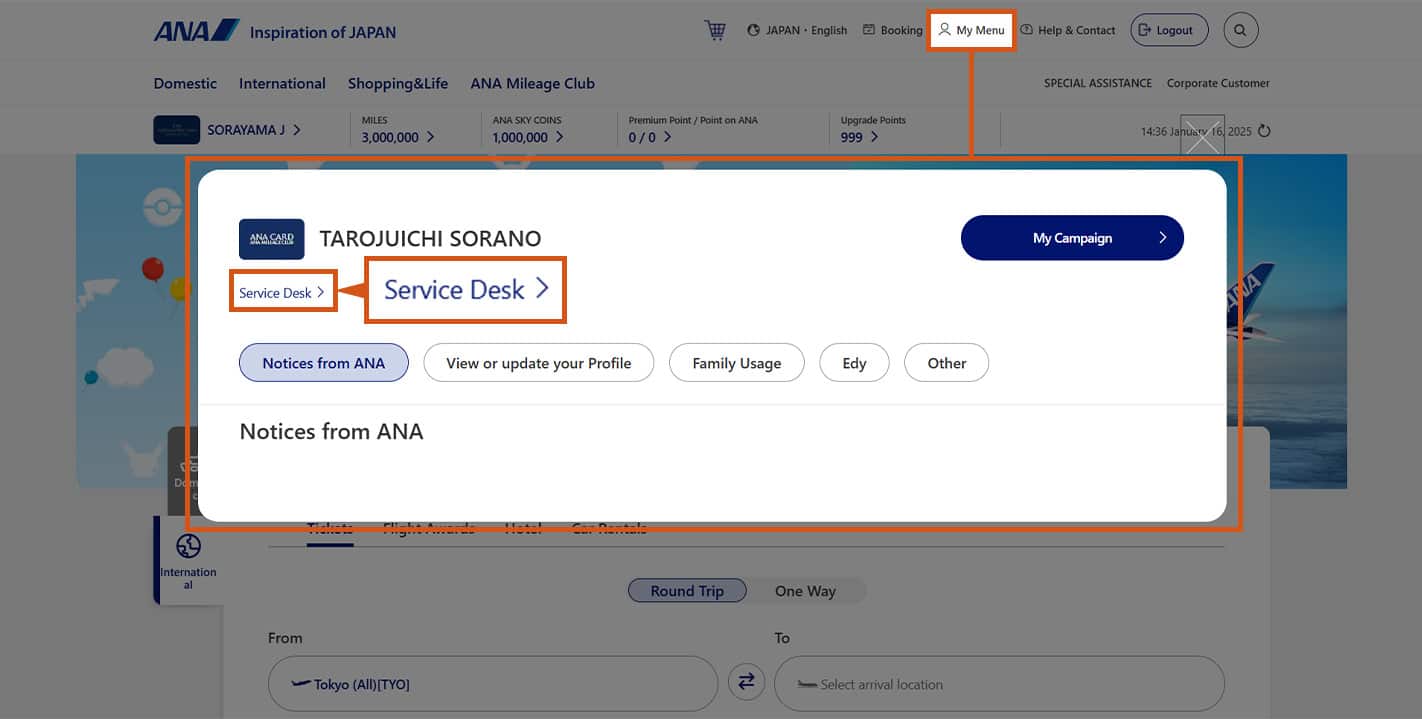Switch to the One Way option

pos(805,591)
